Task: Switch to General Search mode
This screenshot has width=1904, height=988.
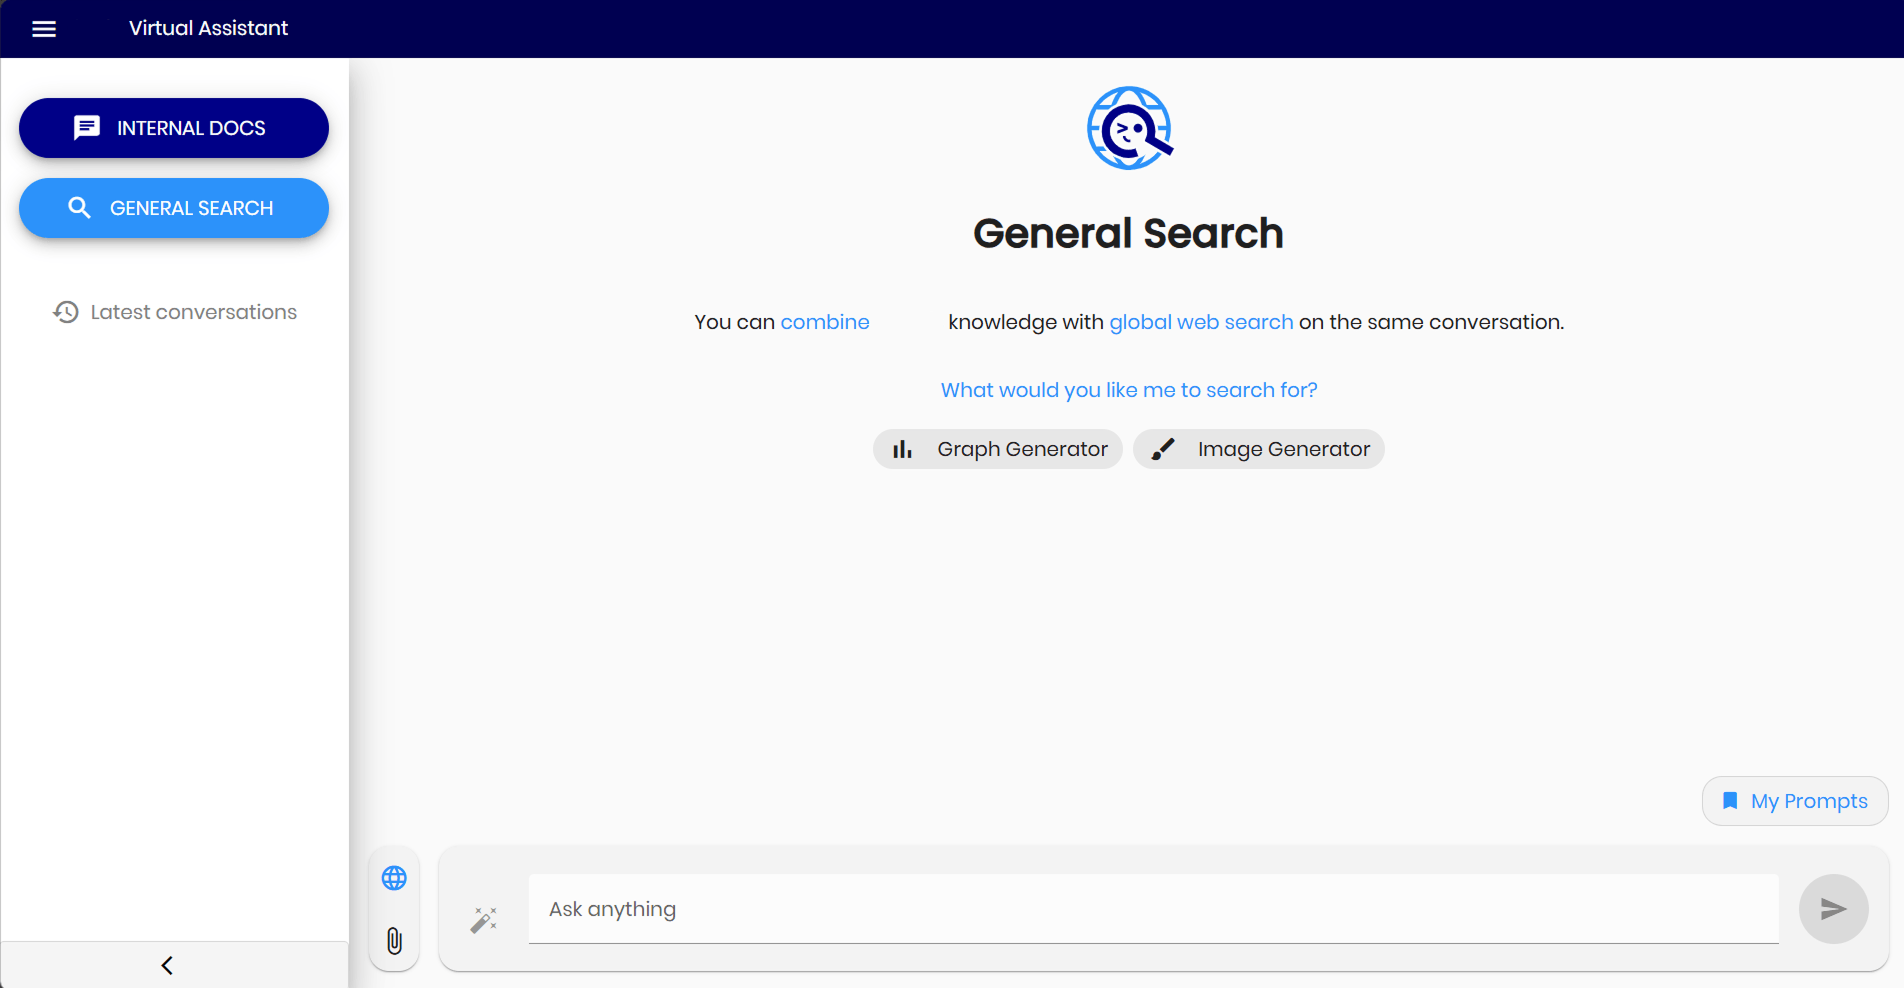Action: point(174,208)
